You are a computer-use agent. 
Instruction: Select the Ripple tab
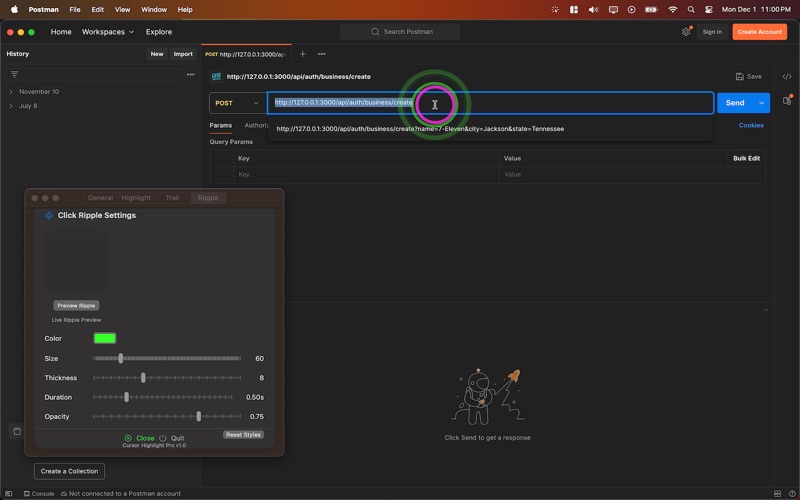pos(208,198)
